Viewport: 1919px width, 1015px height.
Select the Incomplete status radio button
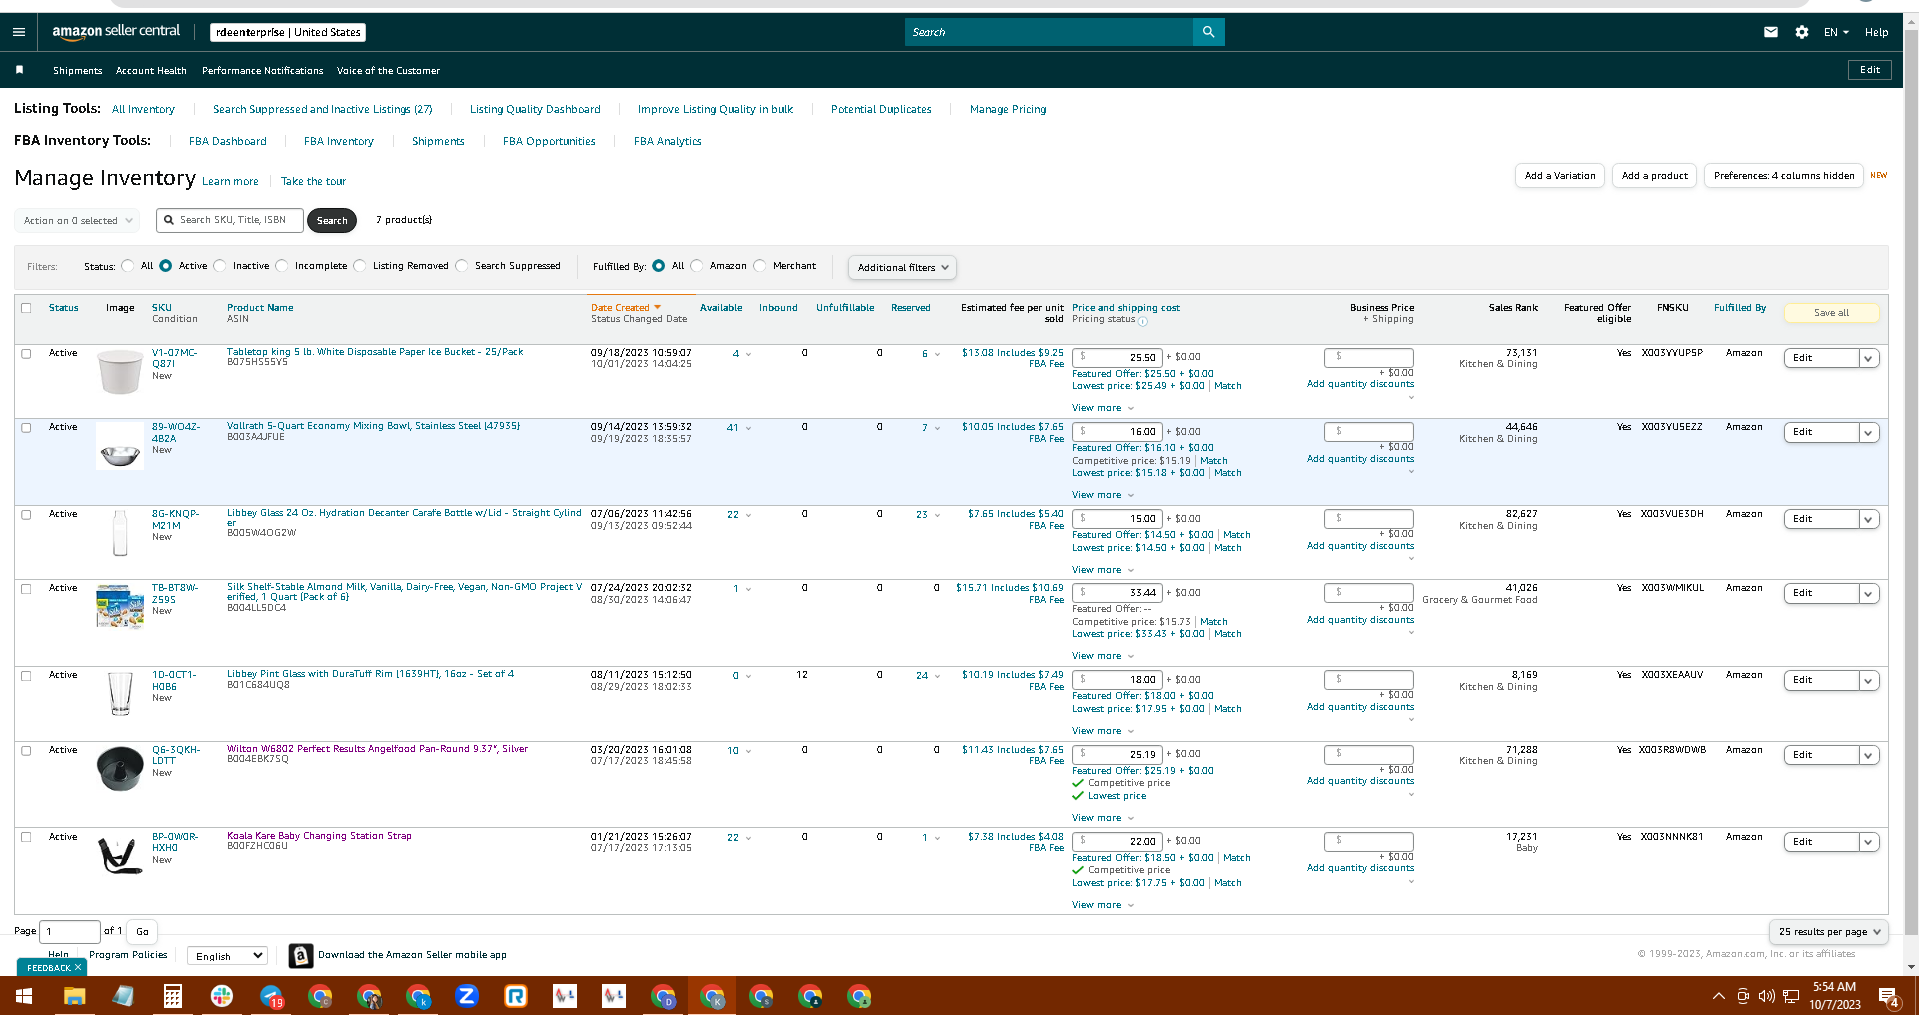click(x=282, y=266)
